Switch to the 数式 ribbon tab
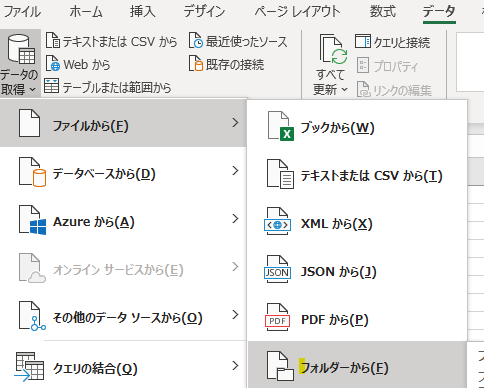 pyautogui.click(x=383, y=12)
